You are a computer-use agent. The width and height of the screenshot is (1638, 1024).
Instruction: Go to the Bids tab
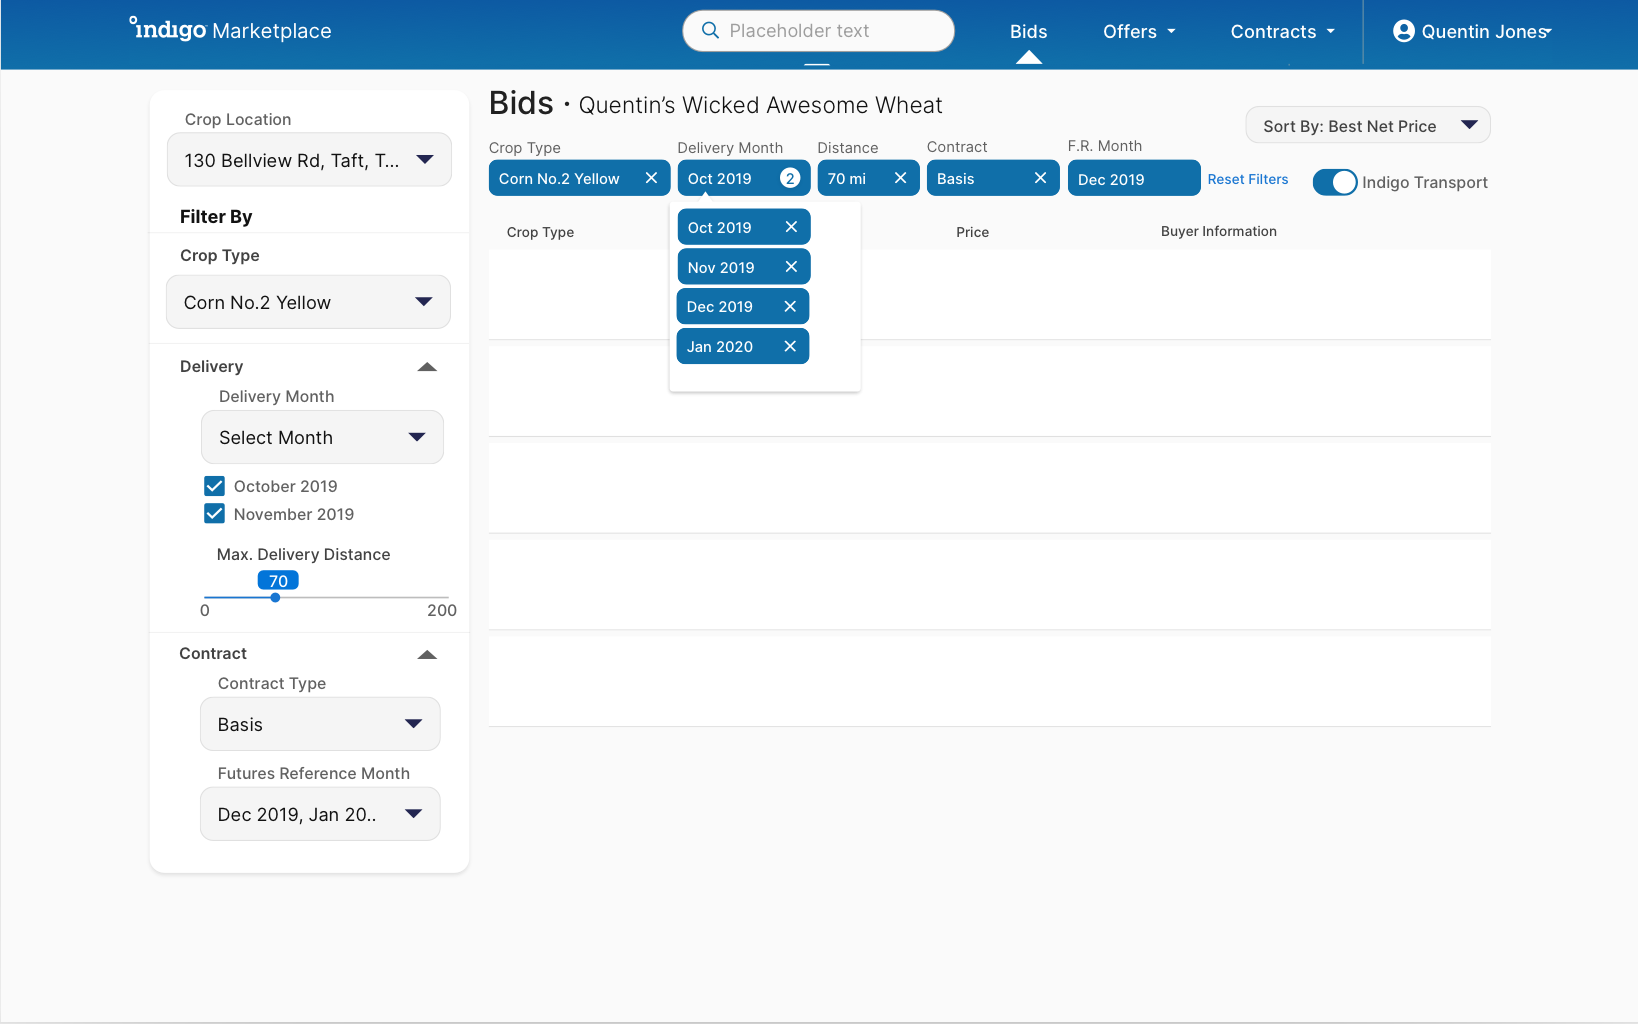(x=1028, y=31)
